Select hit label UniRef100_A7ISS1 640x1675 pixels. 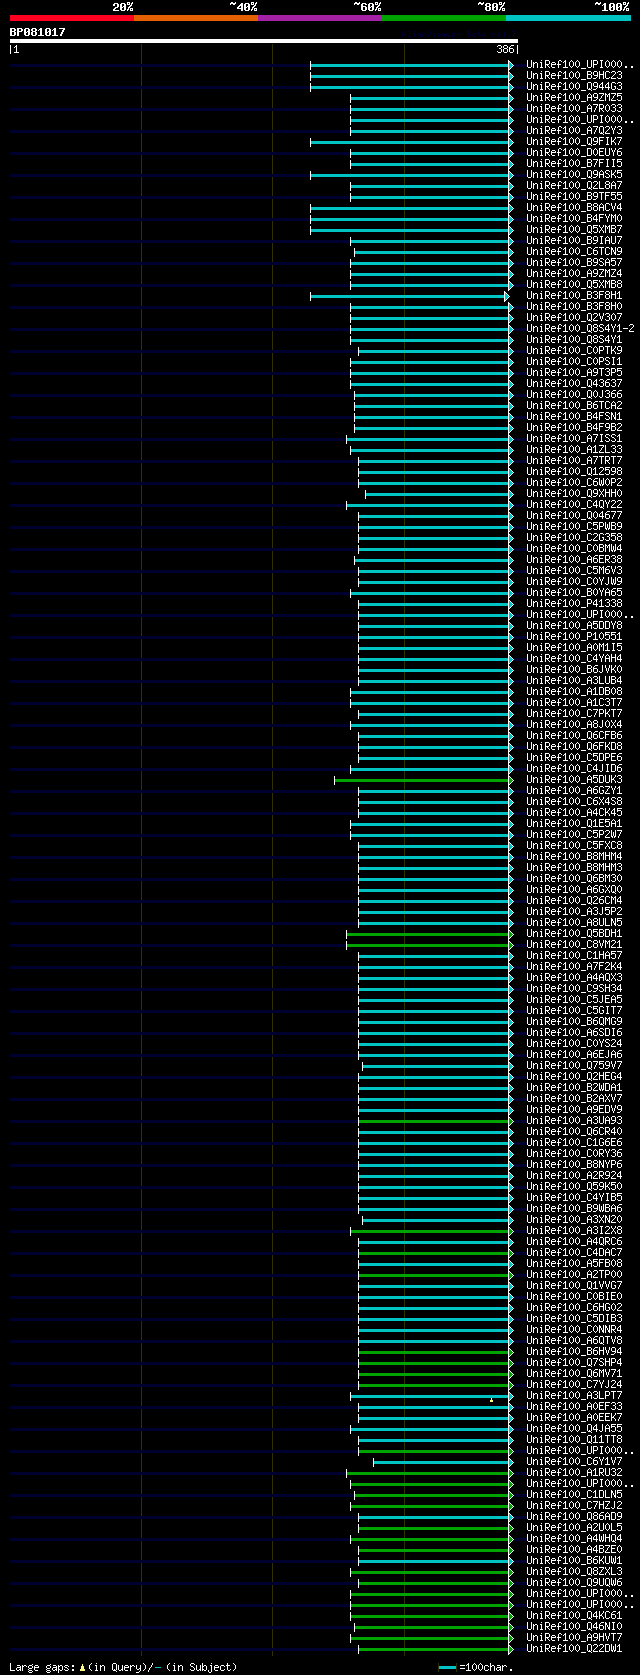coord(574,438)
